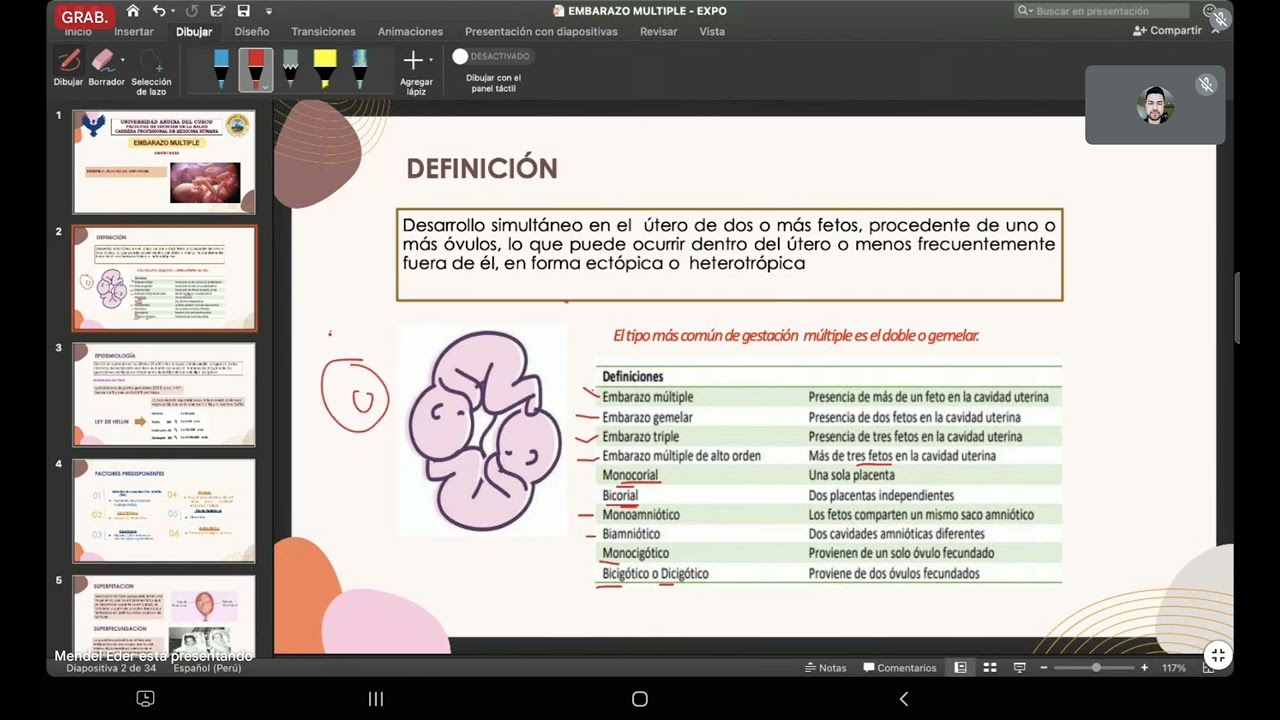Open the Comentarios pane
Viewport: 1280px width, 720px height.
coord(900,668)
